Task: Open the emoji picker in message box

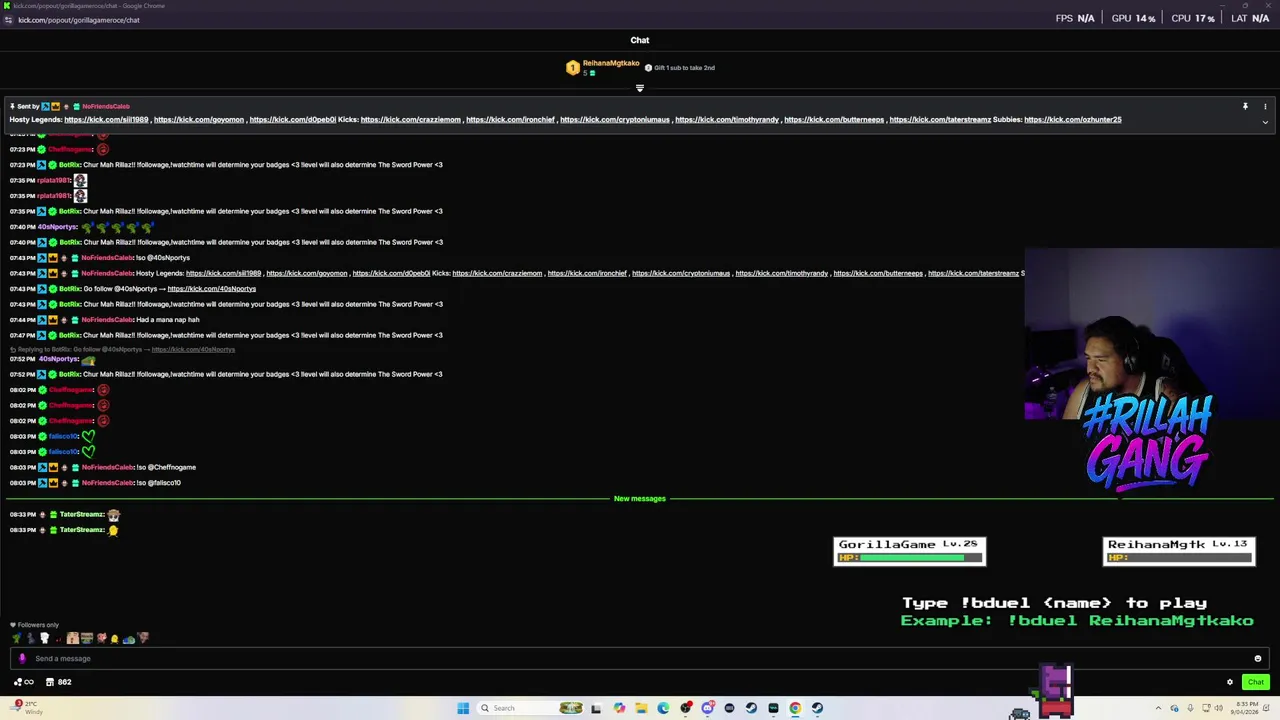Action: click(1258, 658)
